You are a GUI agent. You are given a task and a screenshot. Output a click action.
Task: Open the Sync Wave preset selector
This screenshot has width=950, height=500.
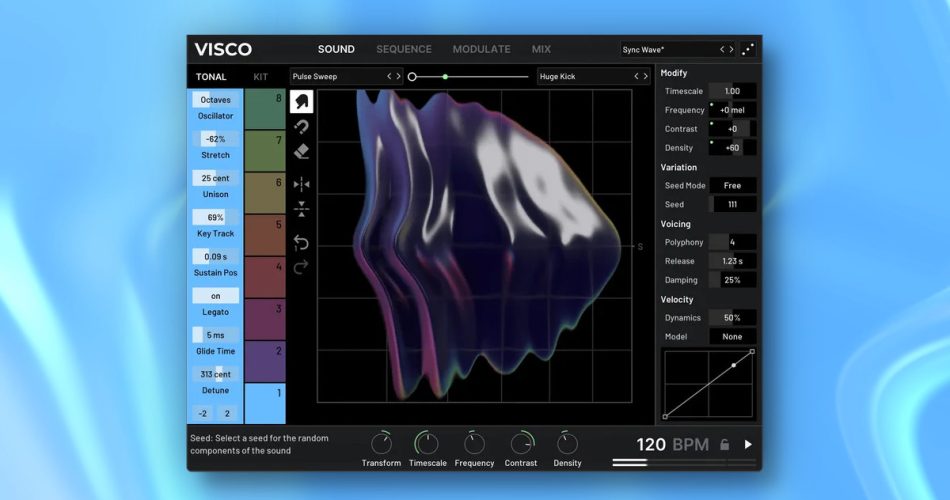tap(668, 49)
